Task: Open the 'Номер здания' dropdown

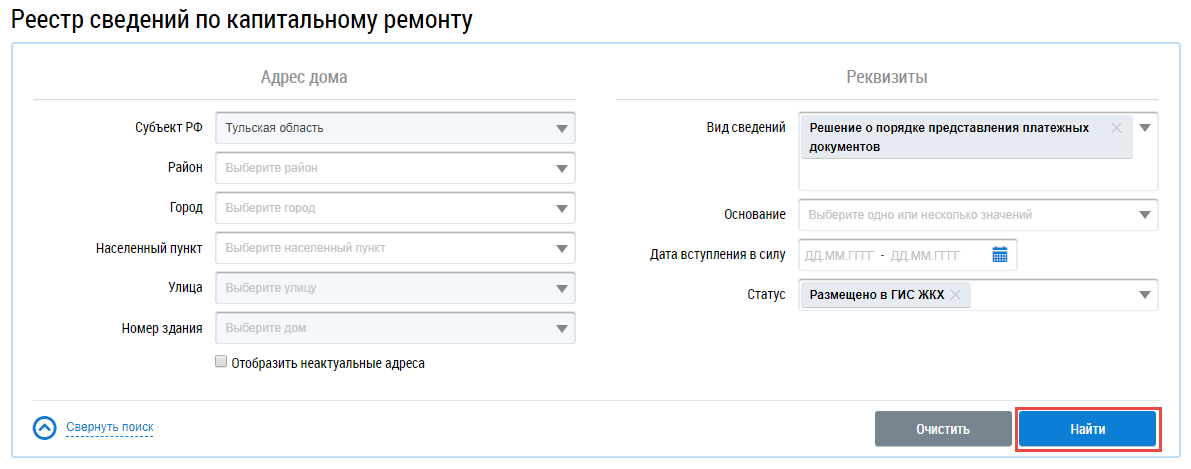Action: 562,329
